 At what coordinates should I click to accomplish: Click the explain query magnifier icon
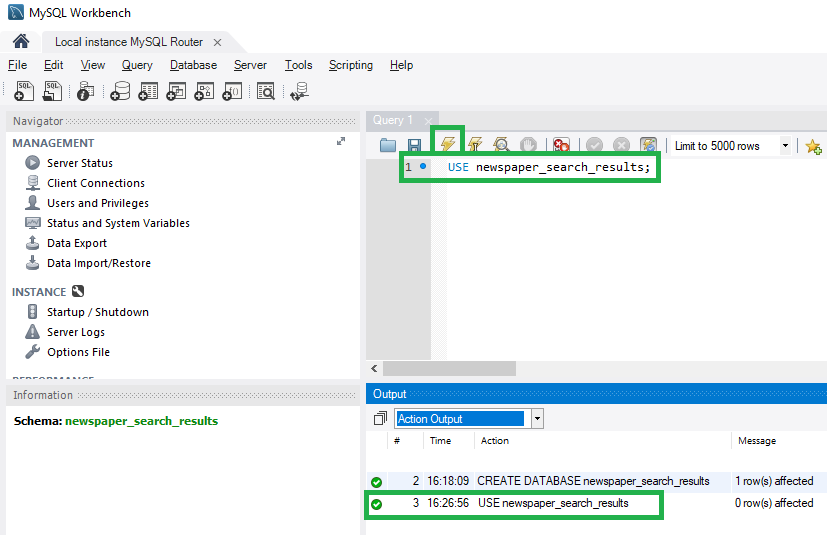(x=502, y=146)
